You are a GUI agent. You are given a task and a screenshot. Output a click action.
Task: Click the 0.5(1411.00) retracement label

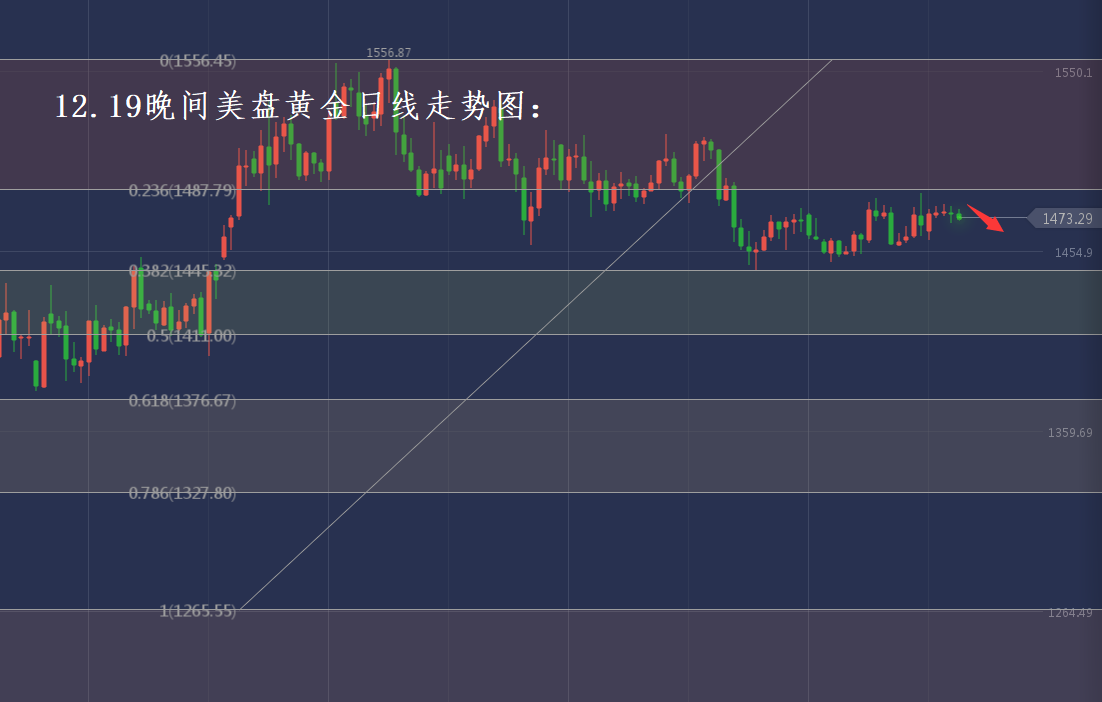191,336
